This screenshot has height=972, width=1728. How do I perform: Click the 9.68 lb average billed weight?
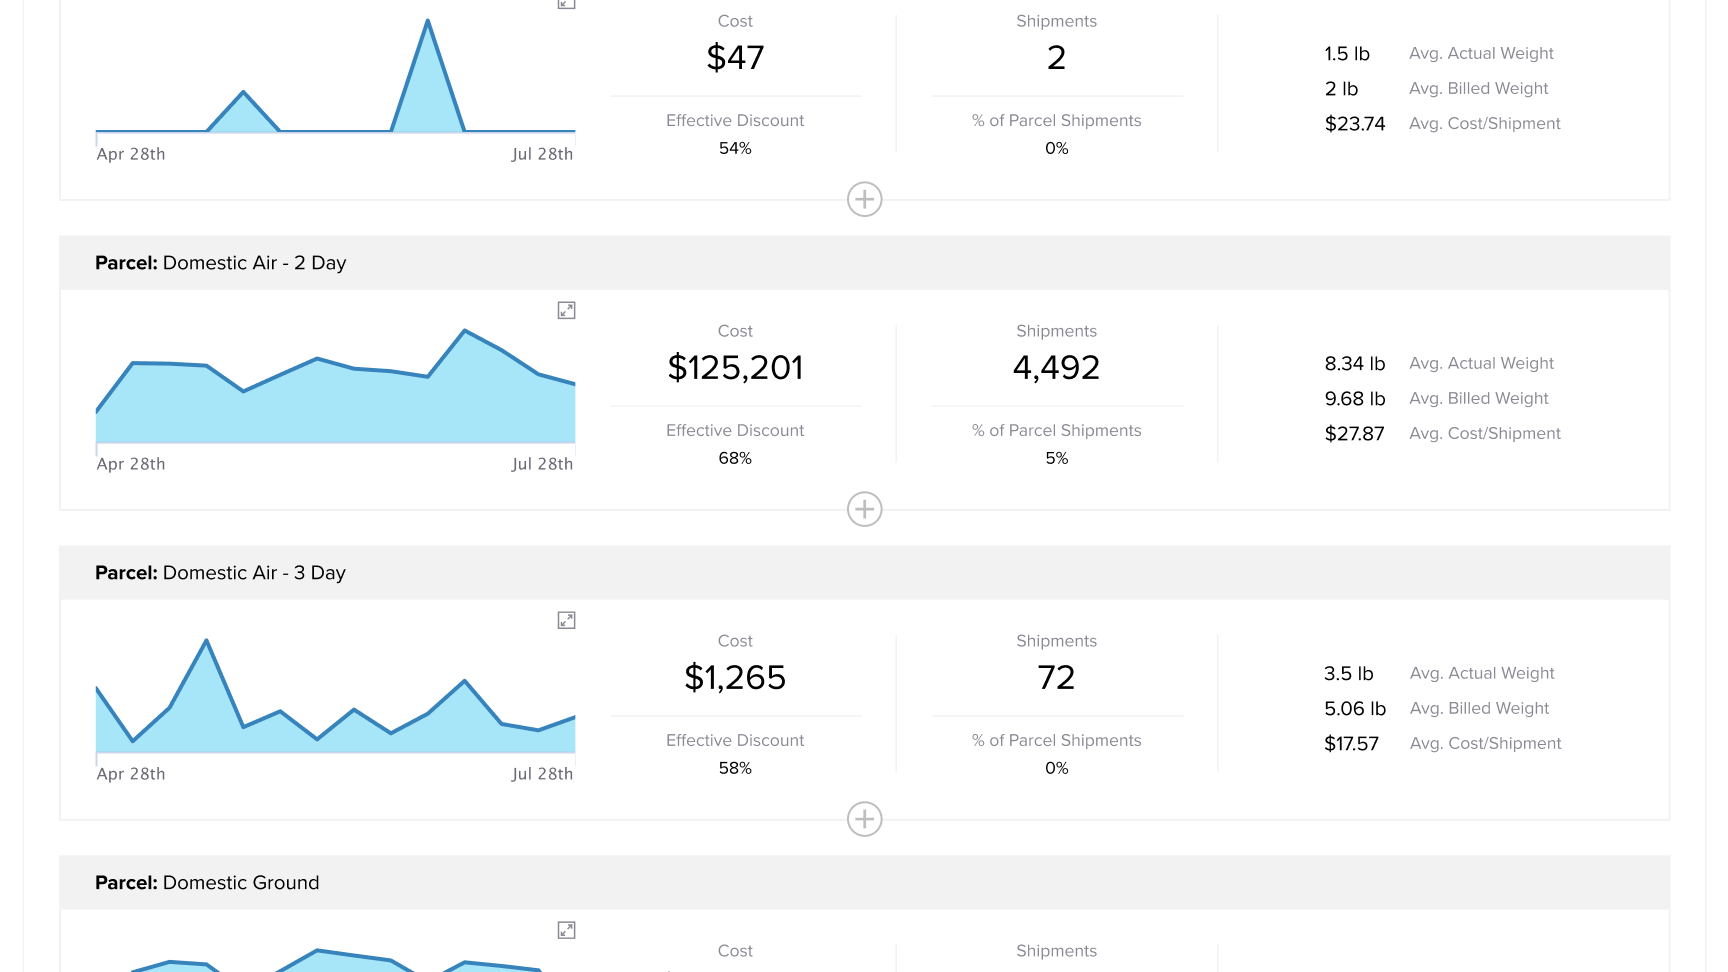coord(1355,398)
